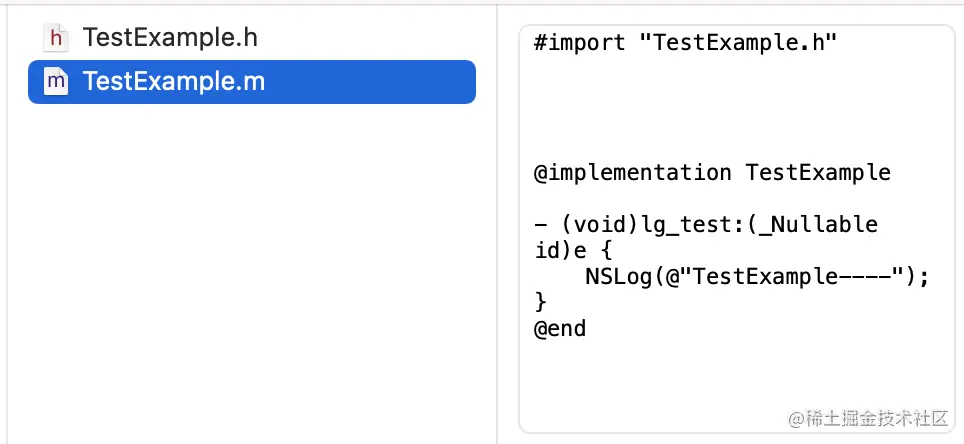This screenshot has width=964, height=444.
Task: Click the empty area below the file list
Action: click(x=250, y=280)
